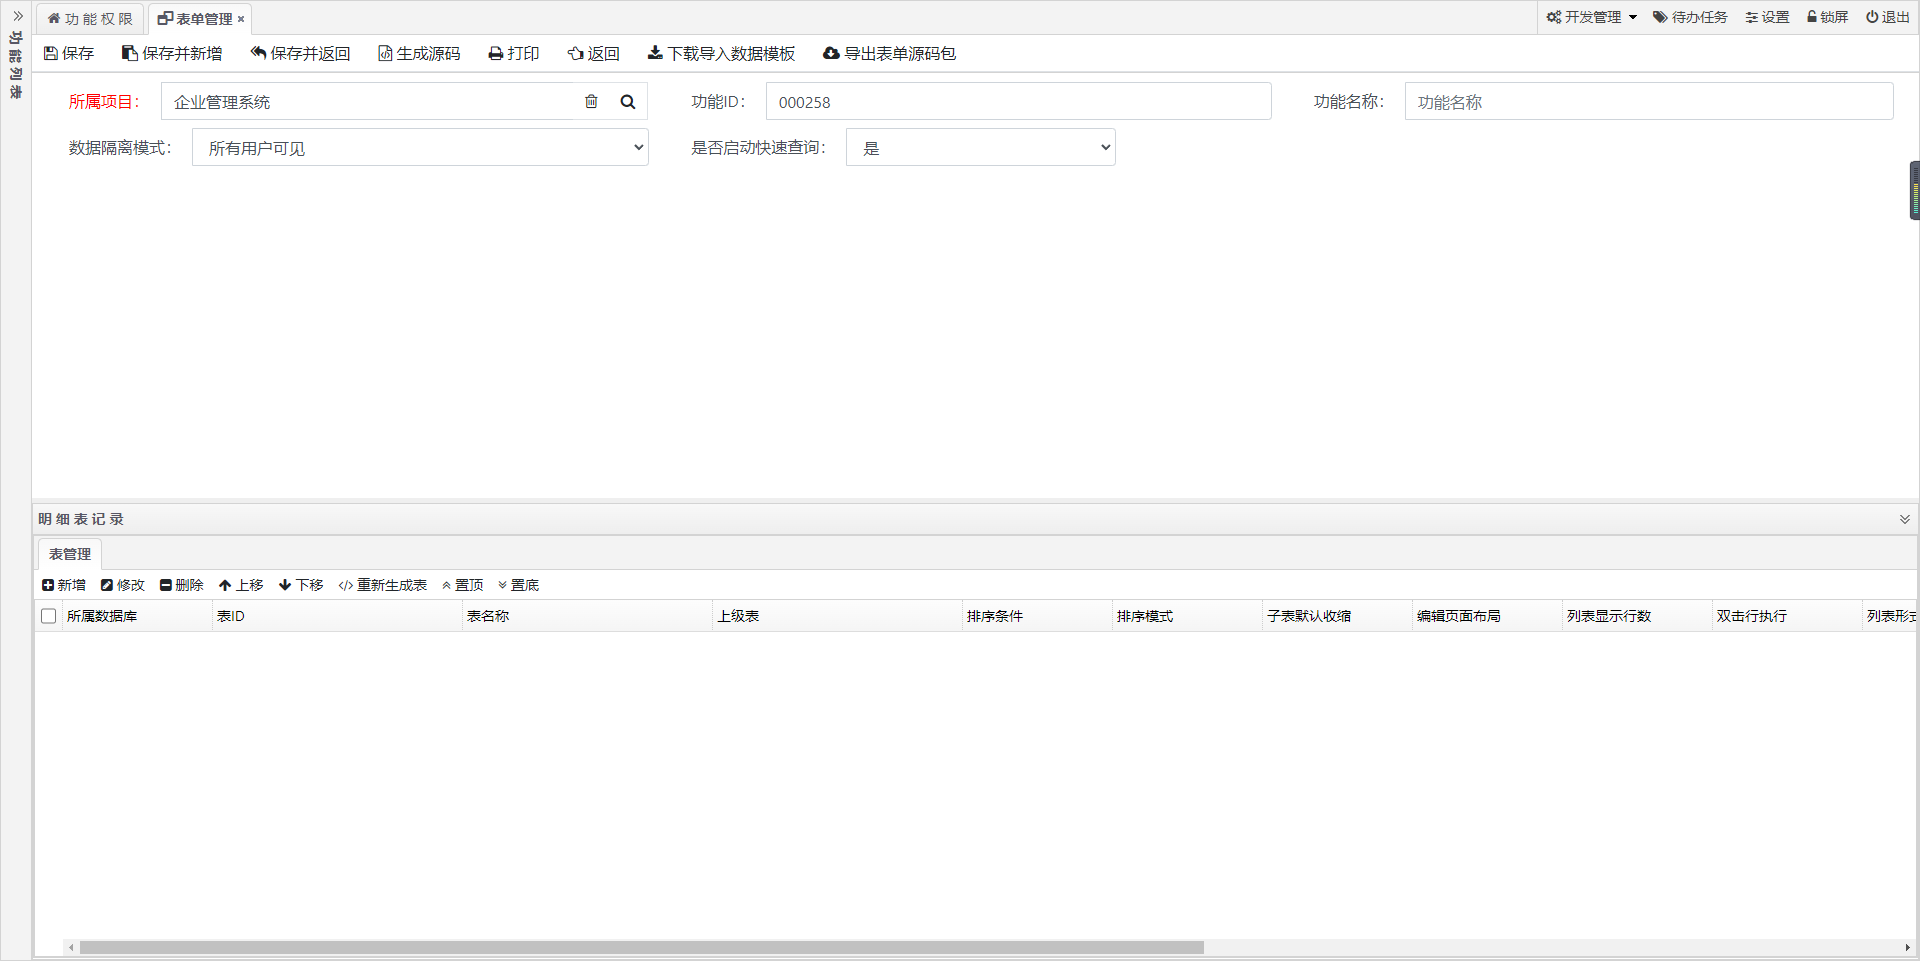Expand the 开发管理 menu

click(x=1591, y=17)
